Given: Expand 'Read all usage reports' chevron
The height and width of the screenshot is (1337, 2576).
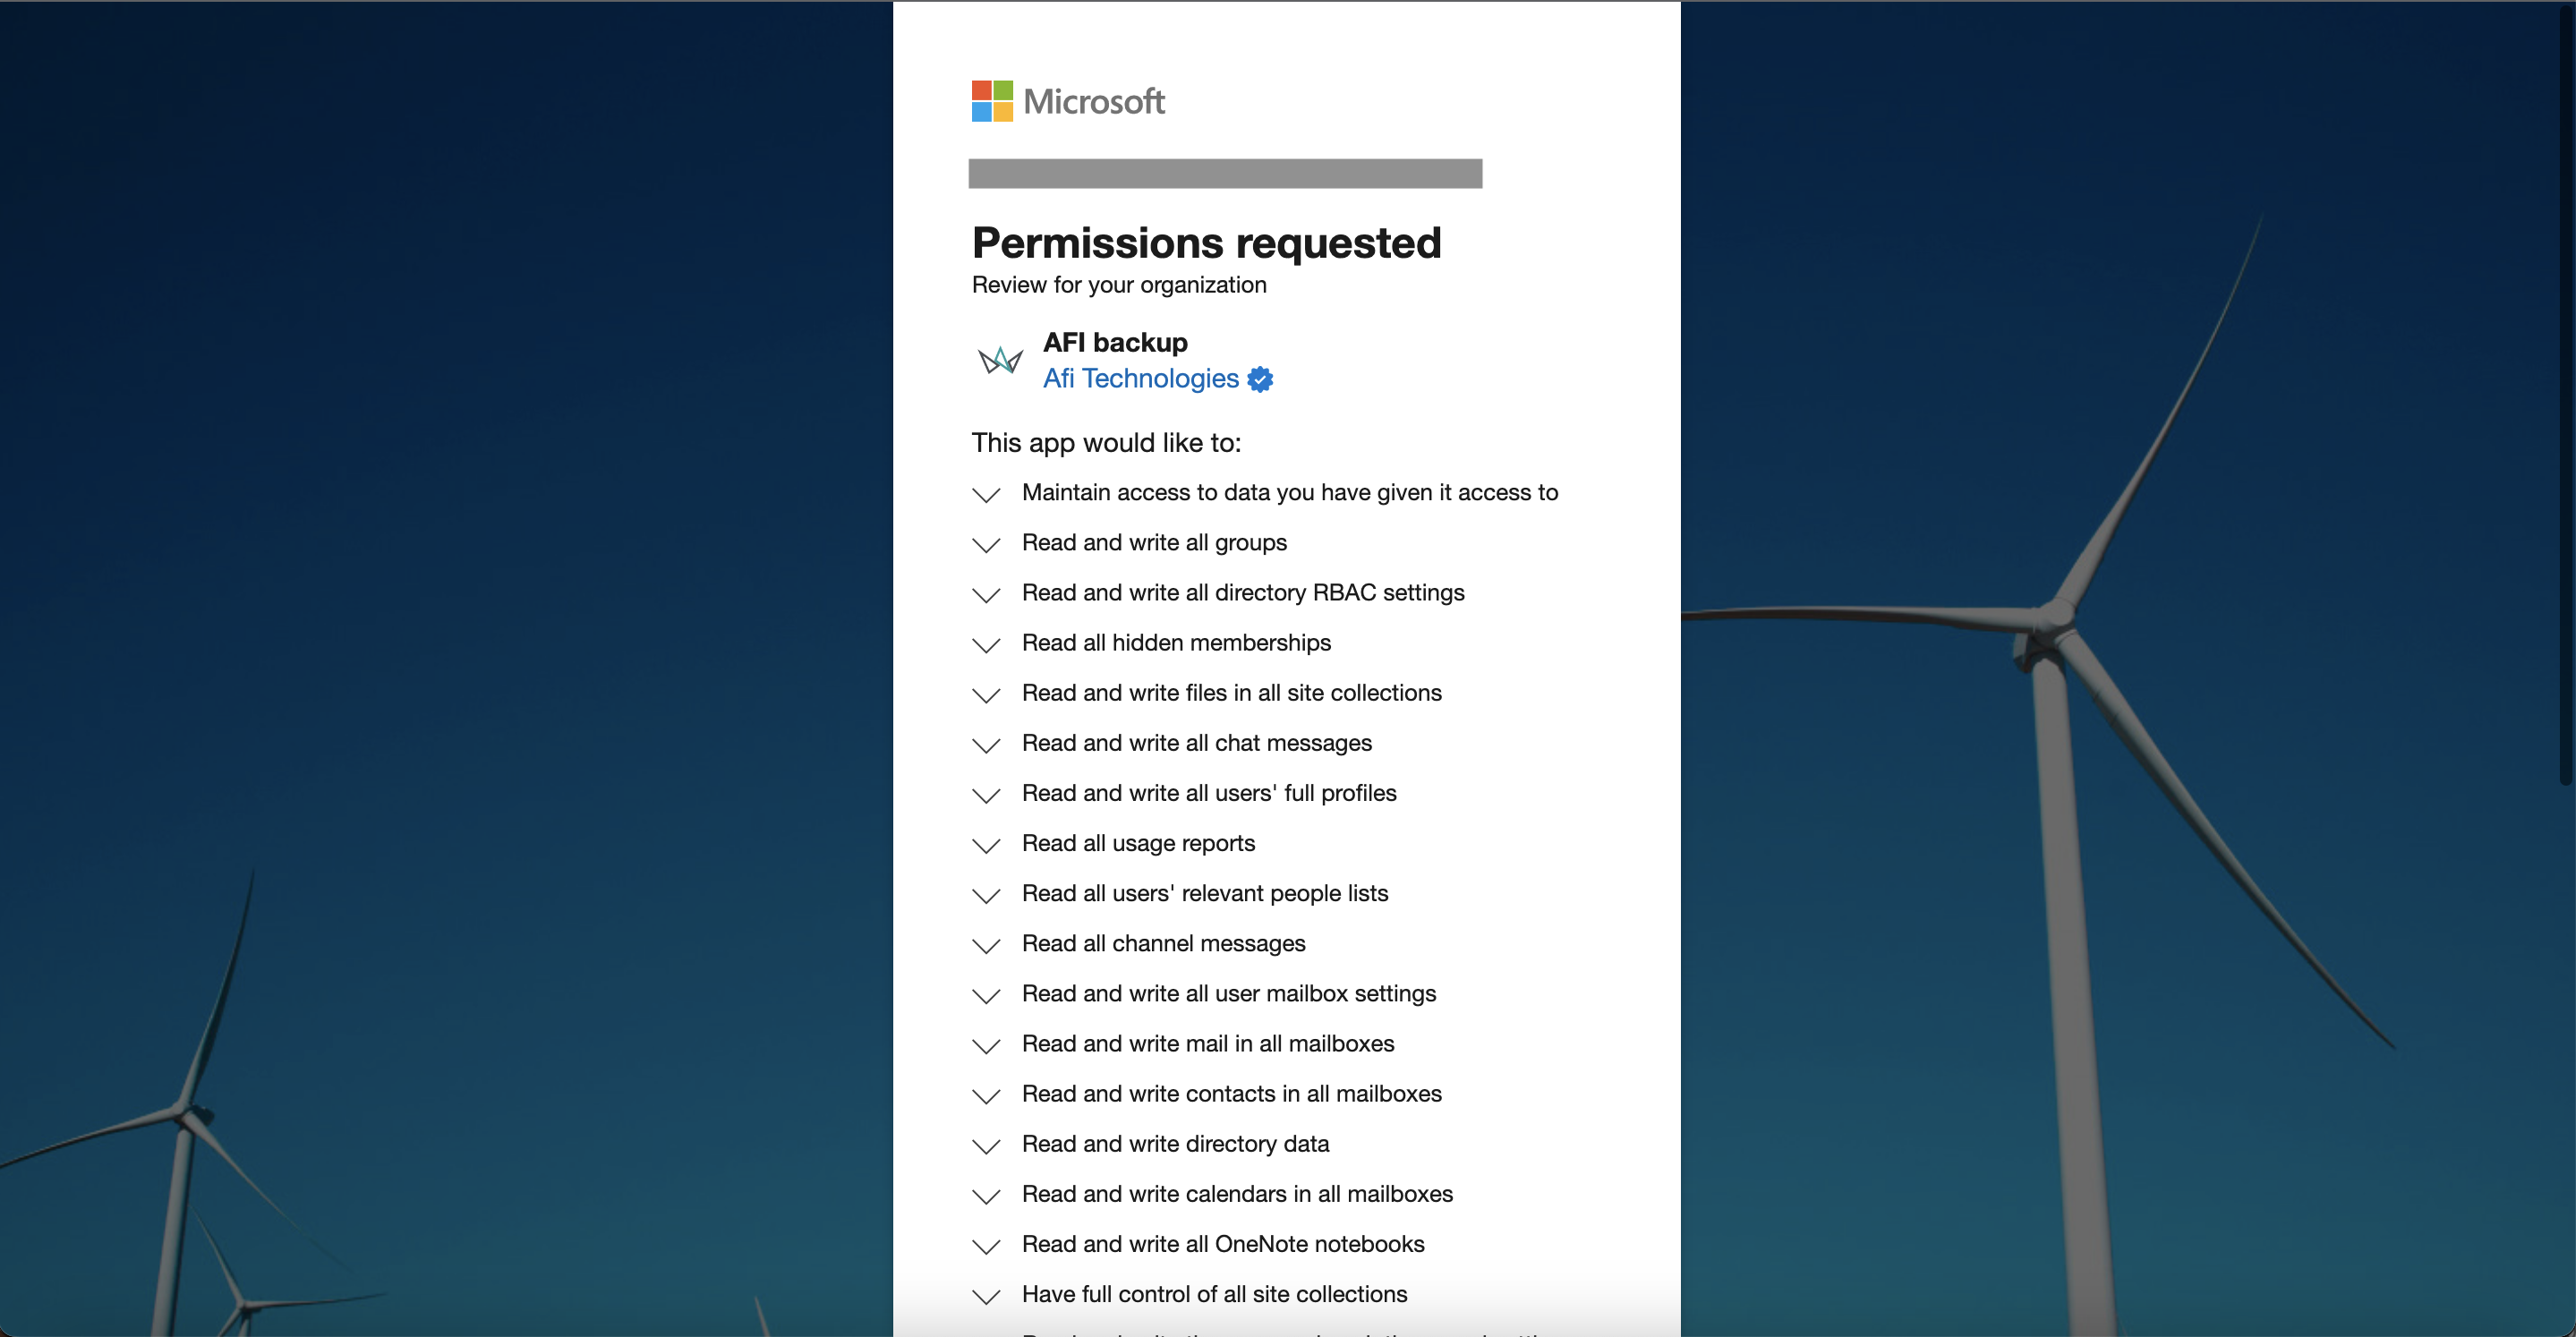Looking at the screenshot, I should point(986,845).
